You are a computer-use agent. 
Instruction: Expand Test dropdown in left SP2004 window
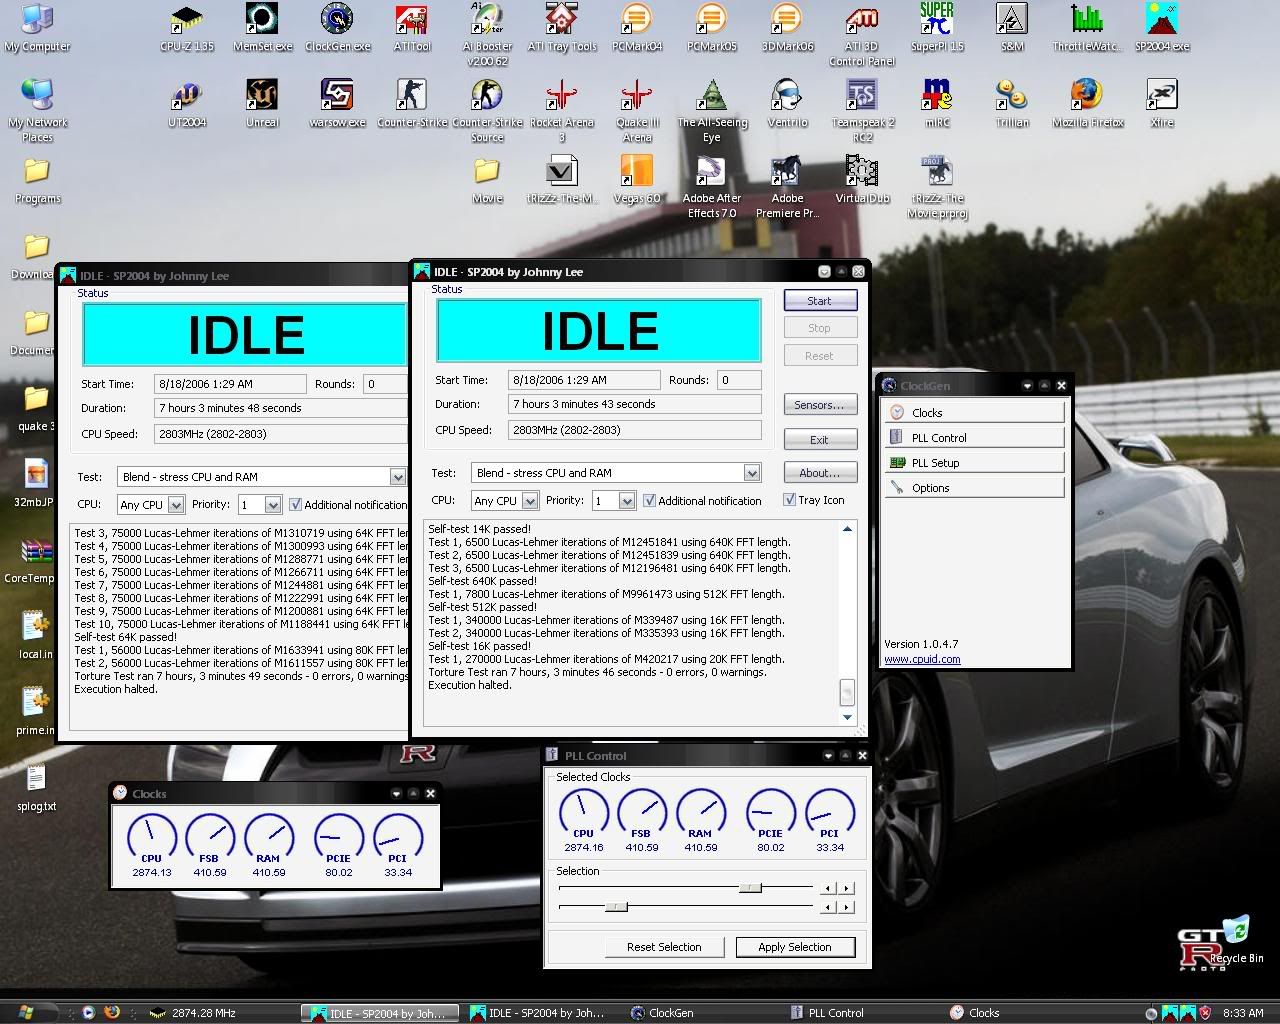coord(397,476)
